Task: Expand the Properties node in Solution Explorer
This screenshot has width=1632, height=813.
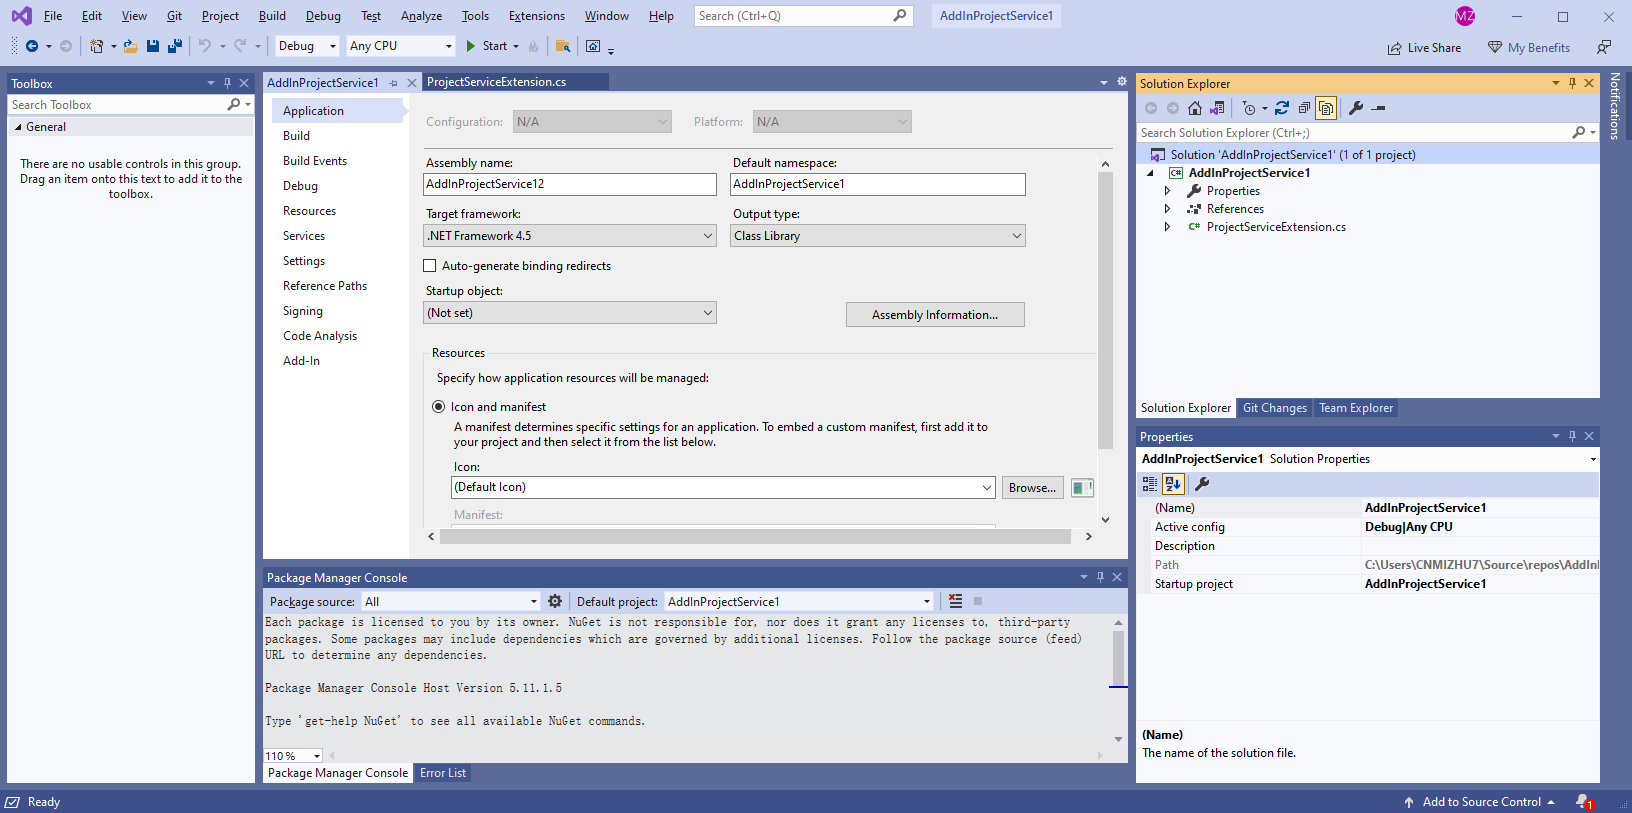Action: [x=1167, y=191]
